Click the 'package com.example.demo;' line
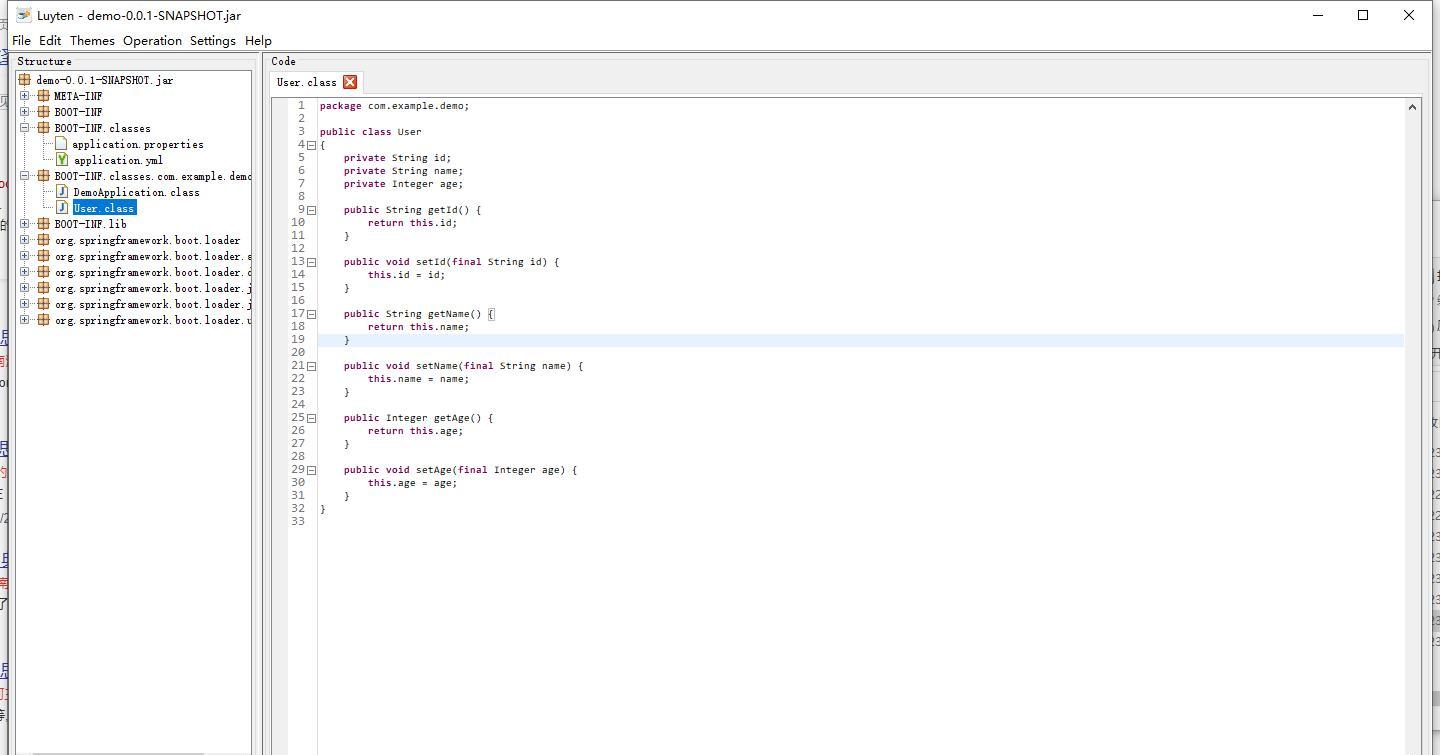 pyautogui.click(x=394, y=106)
